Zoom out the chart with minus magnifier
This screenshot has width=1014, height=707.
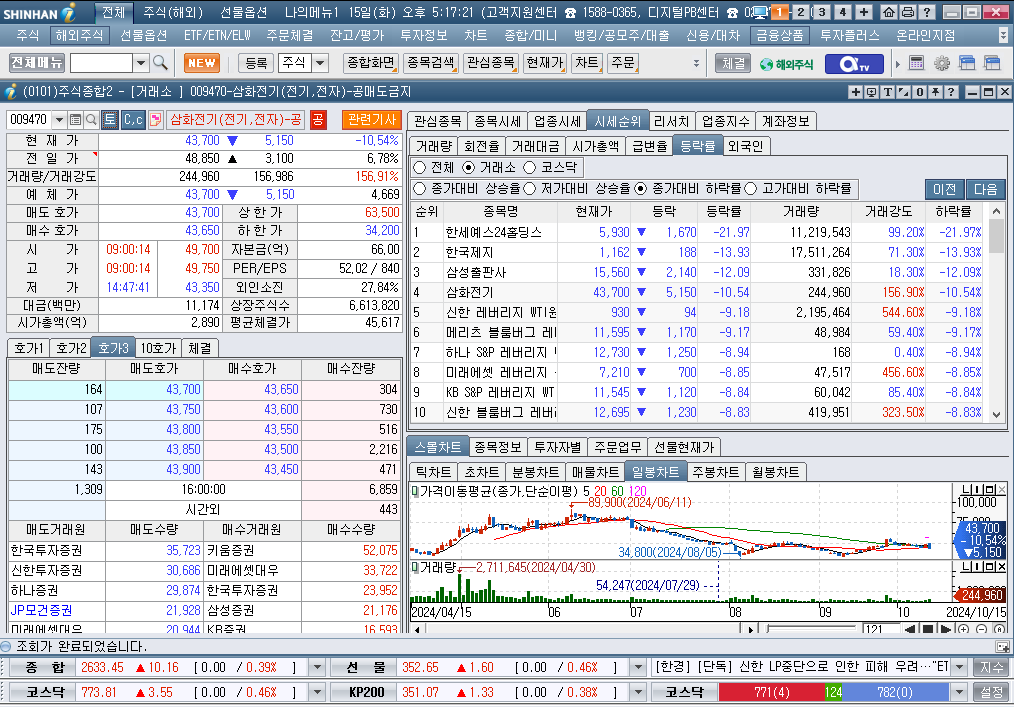982,629
